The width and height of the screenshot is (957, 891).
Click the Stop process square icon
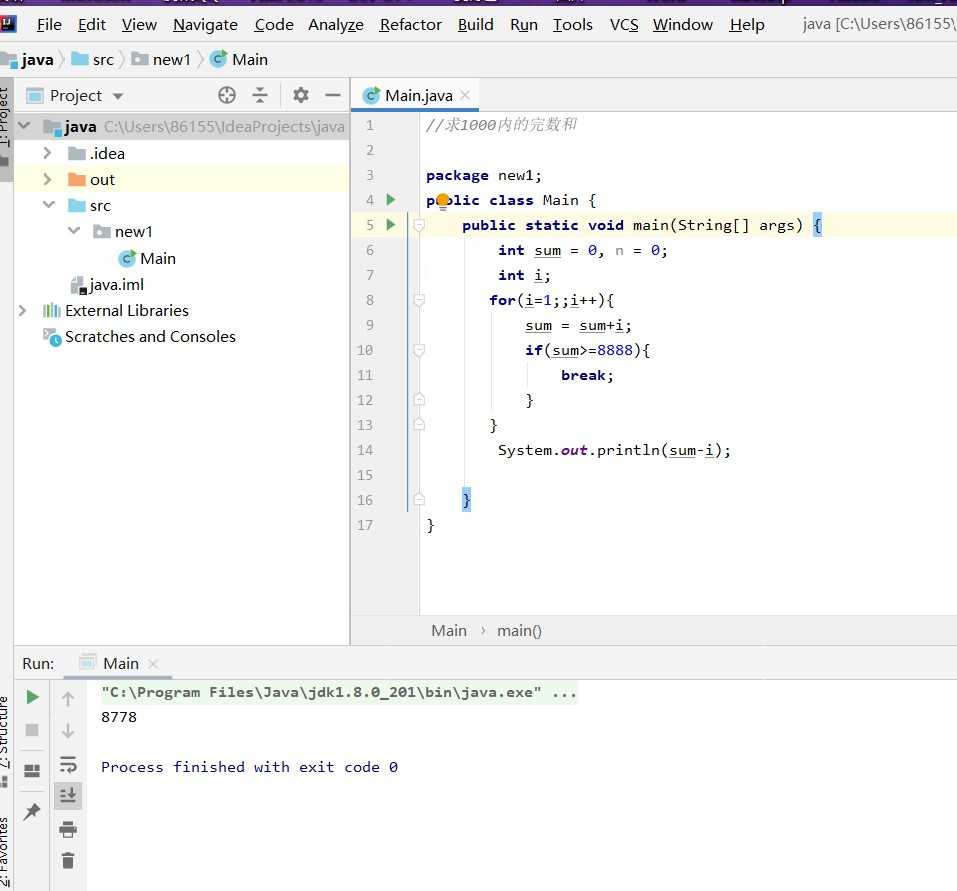coord(32,730)
